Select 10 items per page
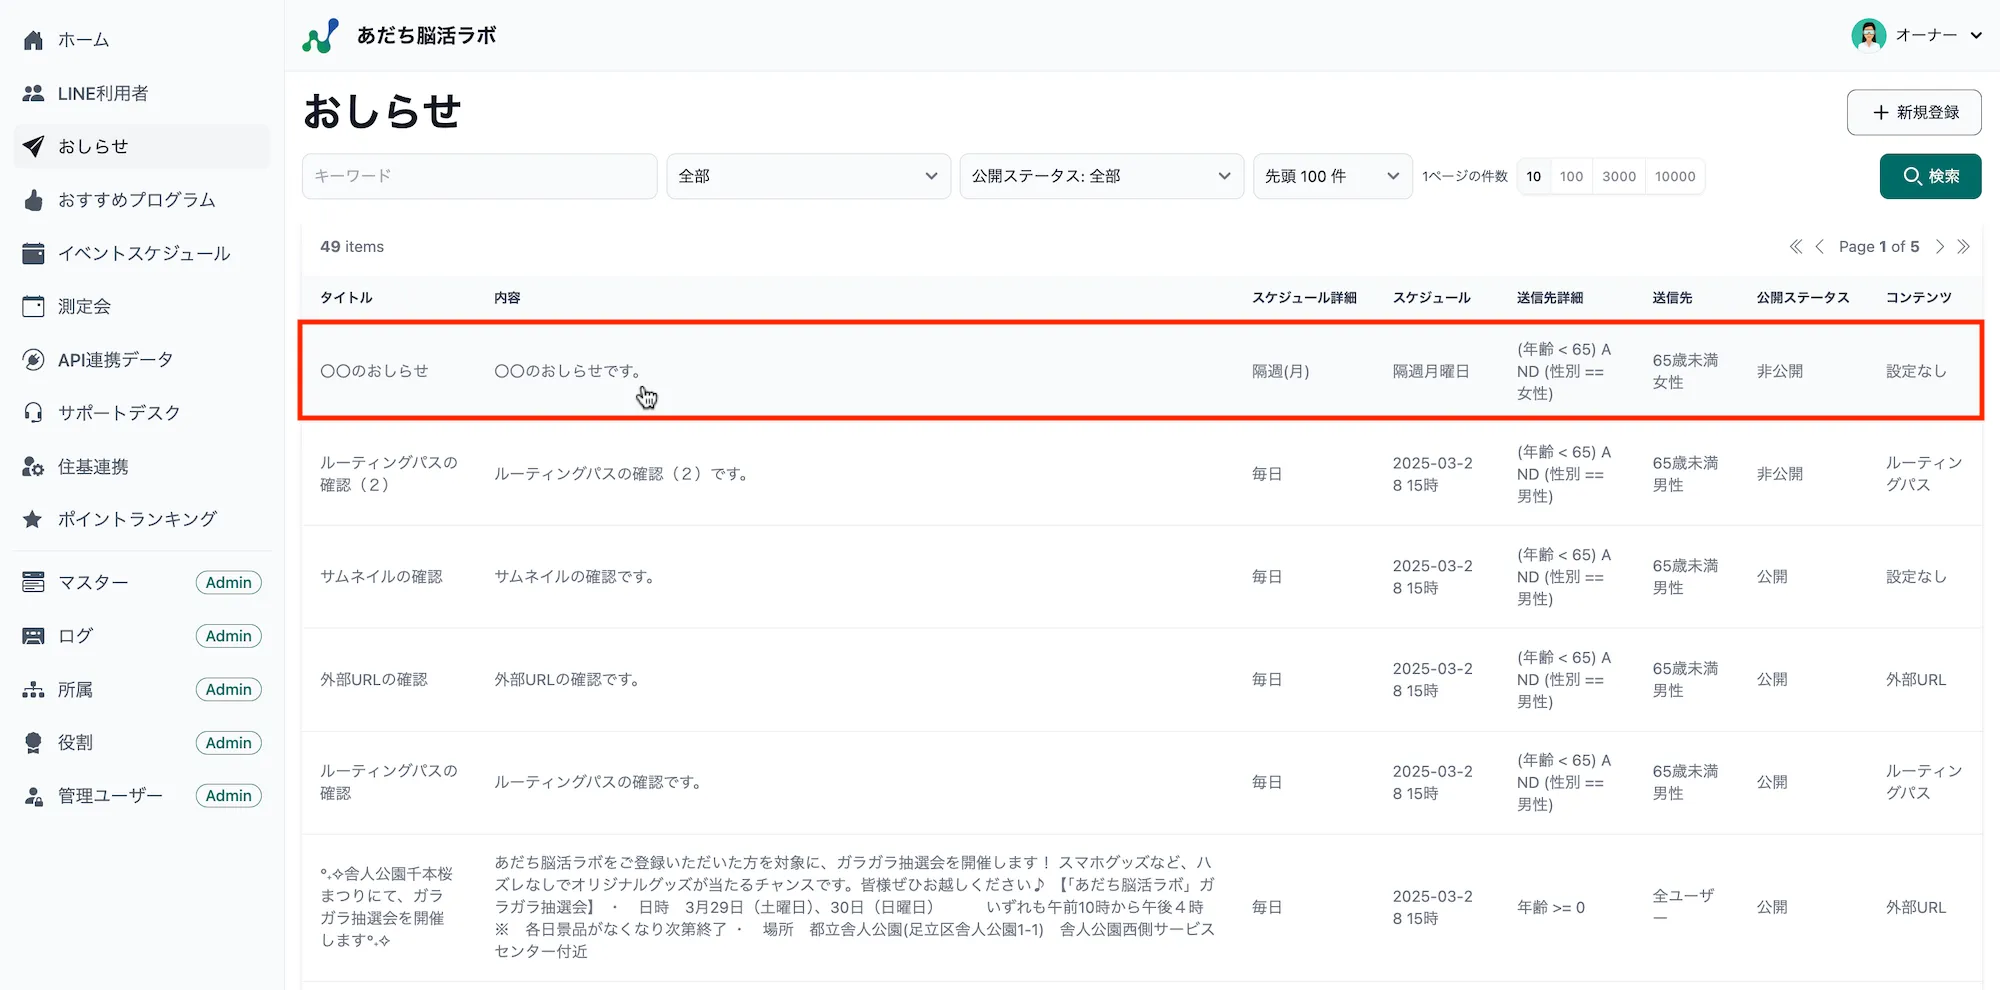2000x990 pixels. pos(1534,177)
